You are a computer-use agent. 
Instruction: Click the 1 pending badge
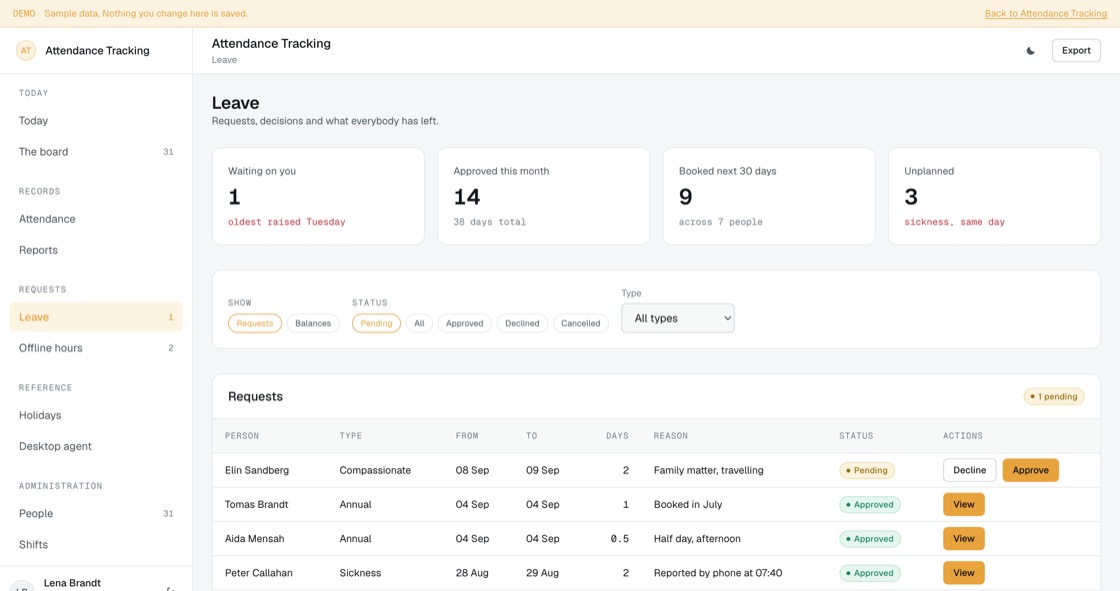(1054, 397)
